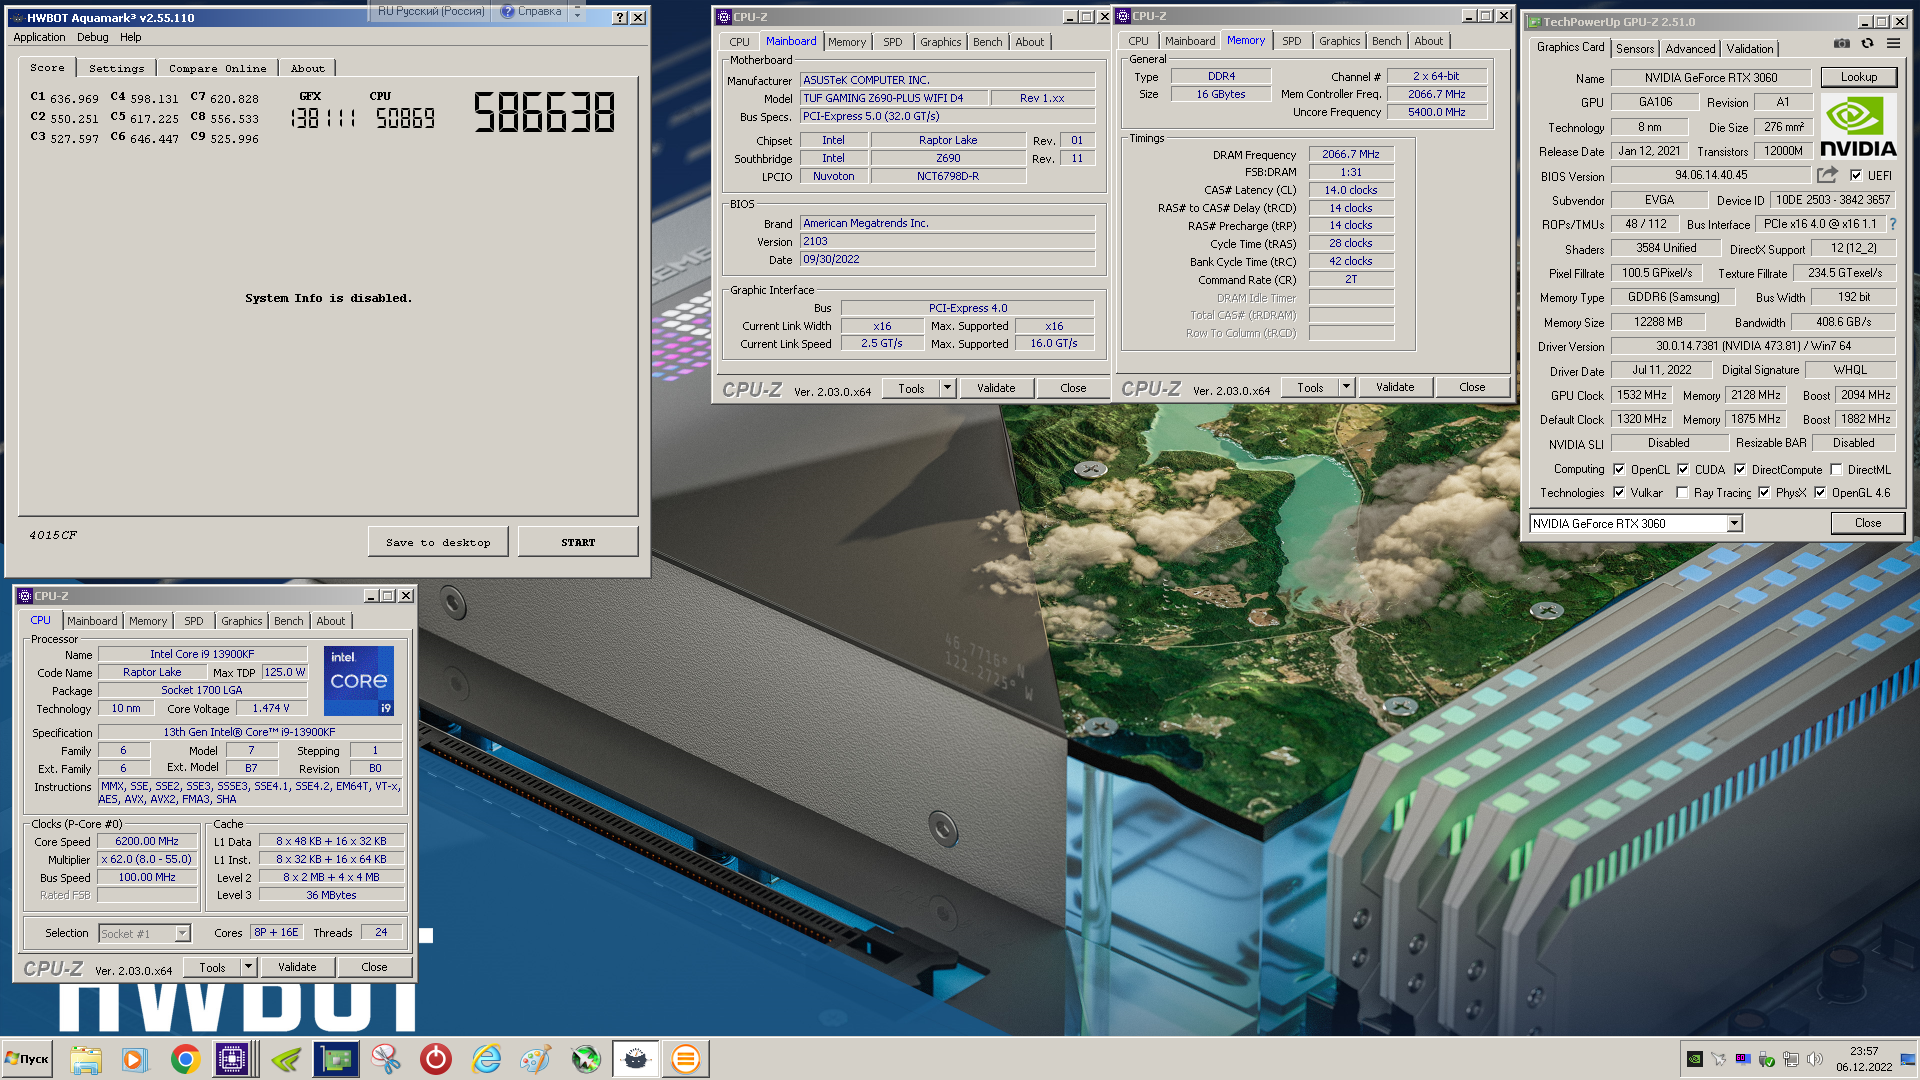This screenshot has height=1080, width=1920.
Task: Click the gauge creature taskbar icon
Action: pos(636,1059)
